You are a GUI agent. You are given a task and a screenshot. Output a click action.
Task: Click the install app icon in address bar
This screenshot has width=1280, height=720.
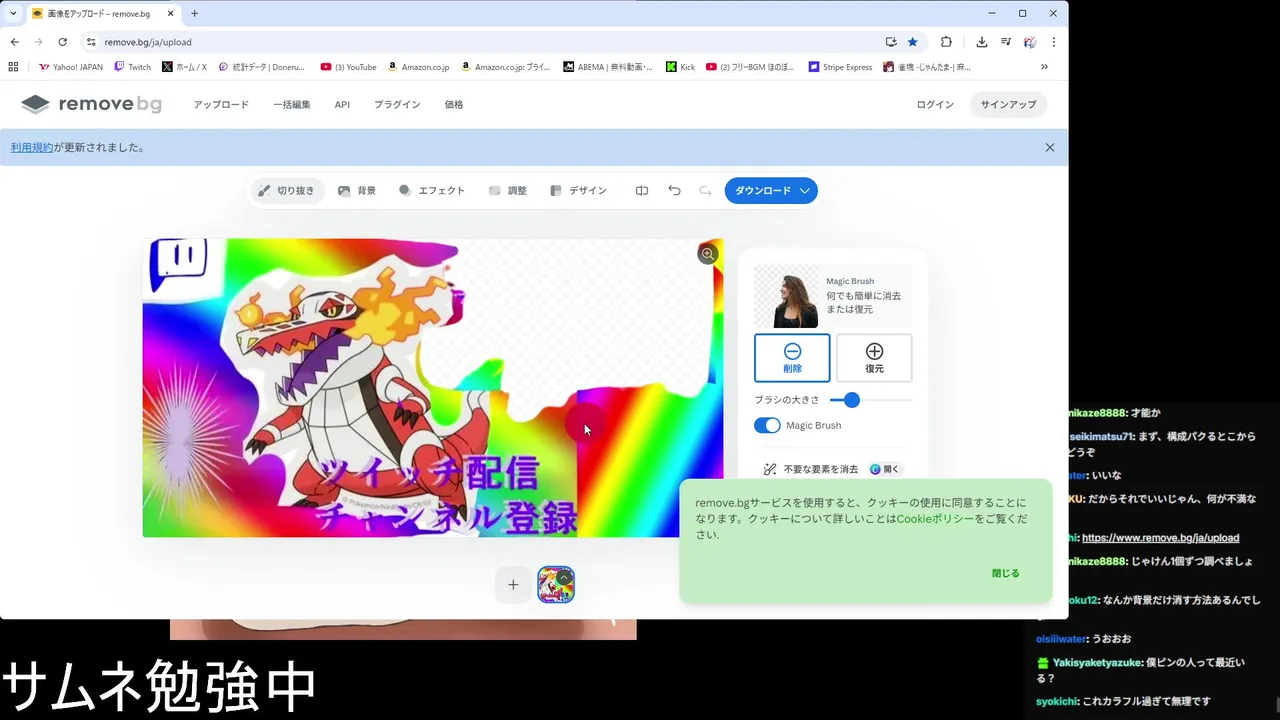[891, 42]
